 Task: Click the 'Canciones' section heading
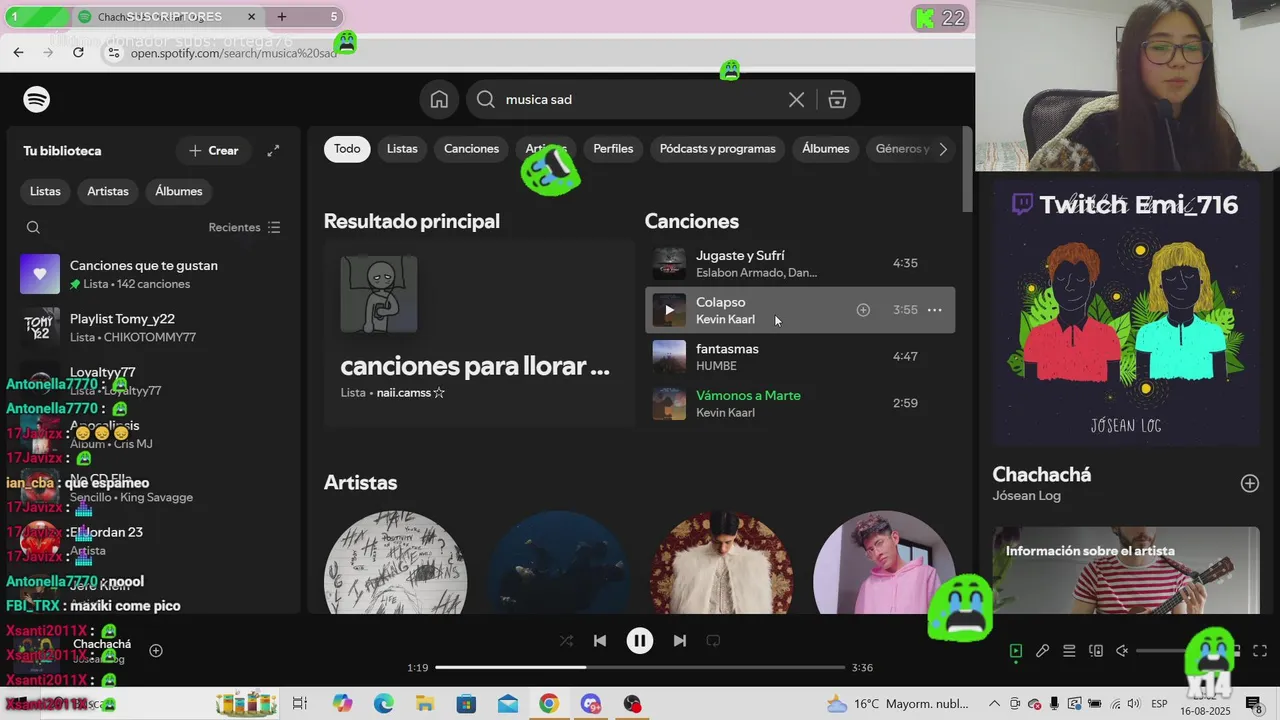692,221
